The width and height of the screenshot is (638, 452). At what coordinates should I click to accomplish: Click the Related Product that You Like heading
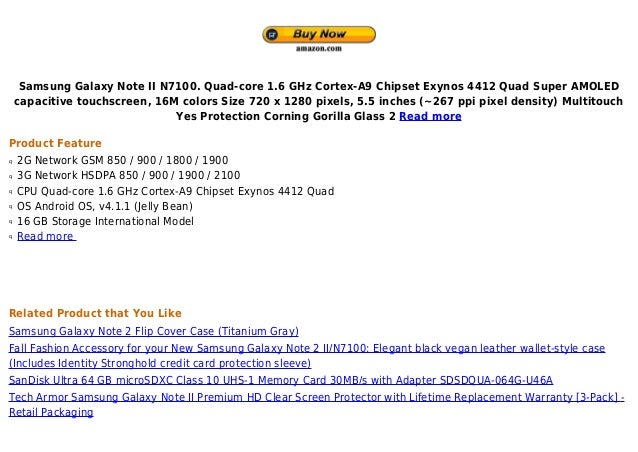pyautogui.click(x=95, y=313)
